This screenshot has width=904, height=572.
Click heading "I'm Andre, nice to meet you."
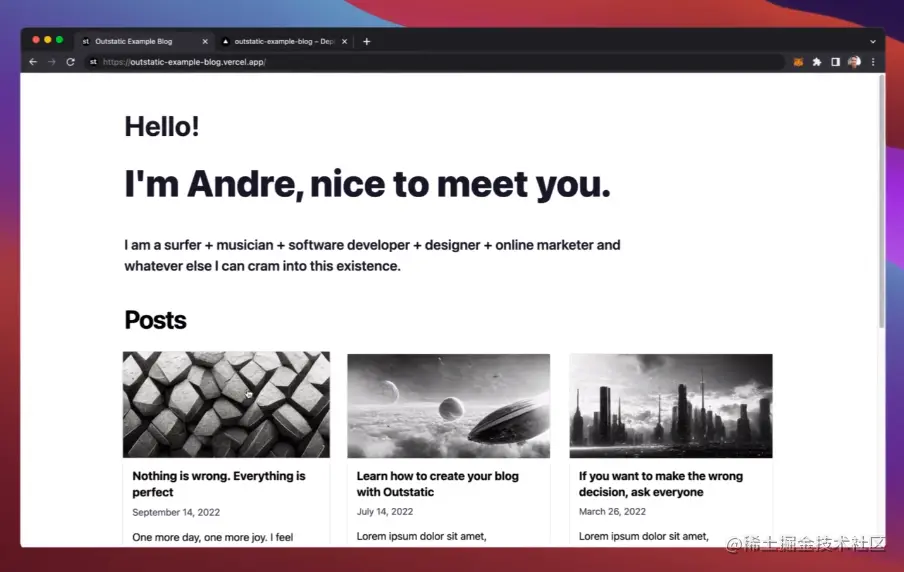pyautogui.click(x=367, y=184)
